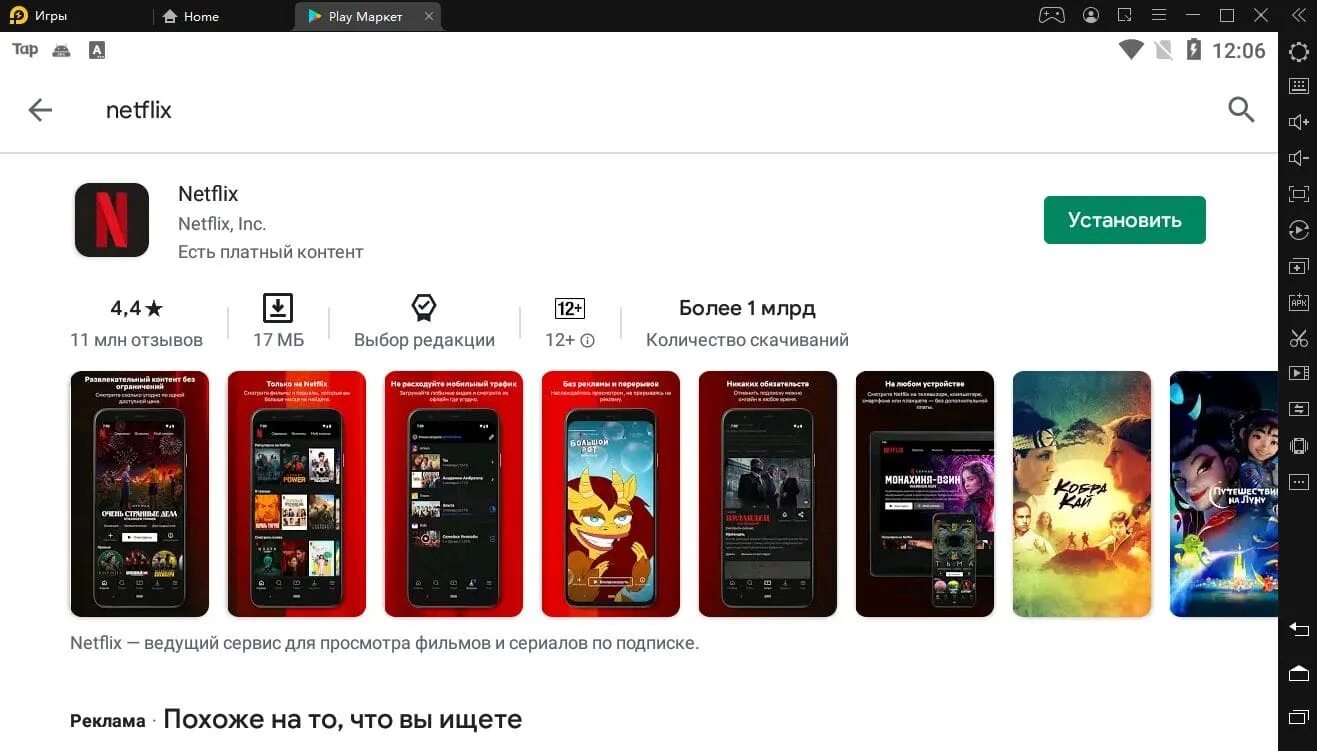
Task: Click the Похоже на то, что вы ищете heading
Action: 343,719
